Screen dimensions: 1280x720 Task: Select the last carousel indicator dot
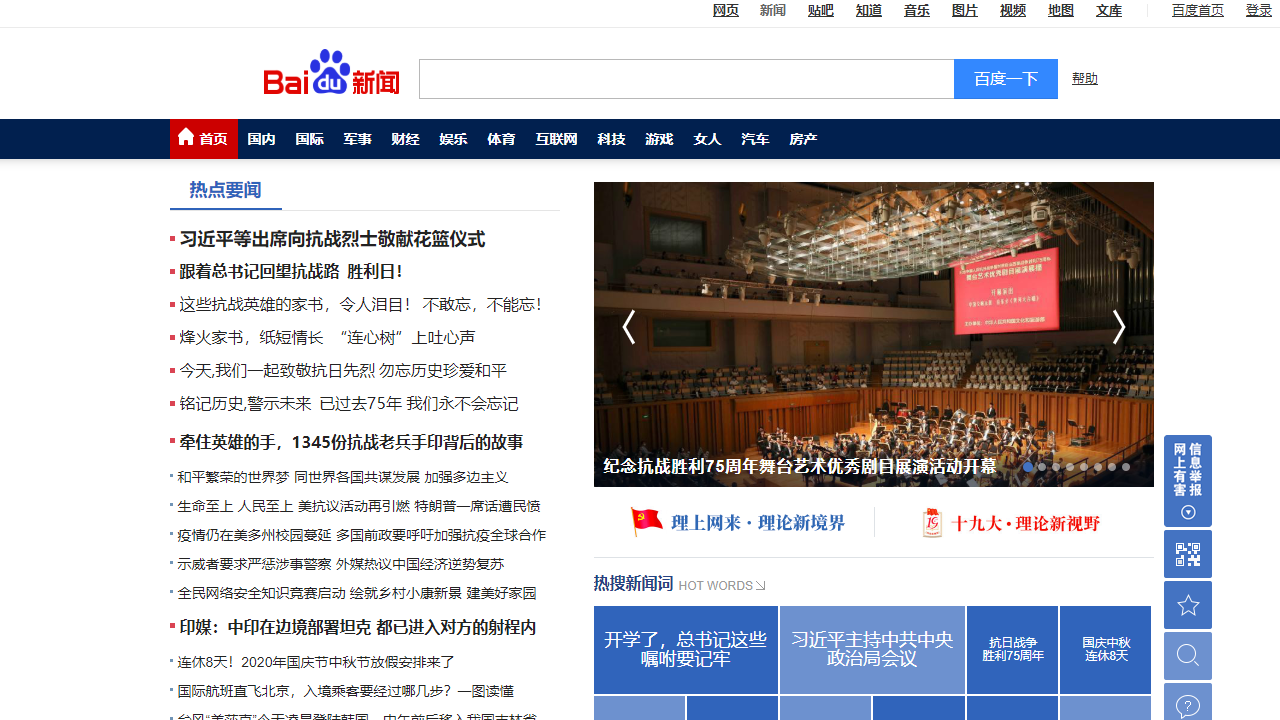pos(1126,467)
